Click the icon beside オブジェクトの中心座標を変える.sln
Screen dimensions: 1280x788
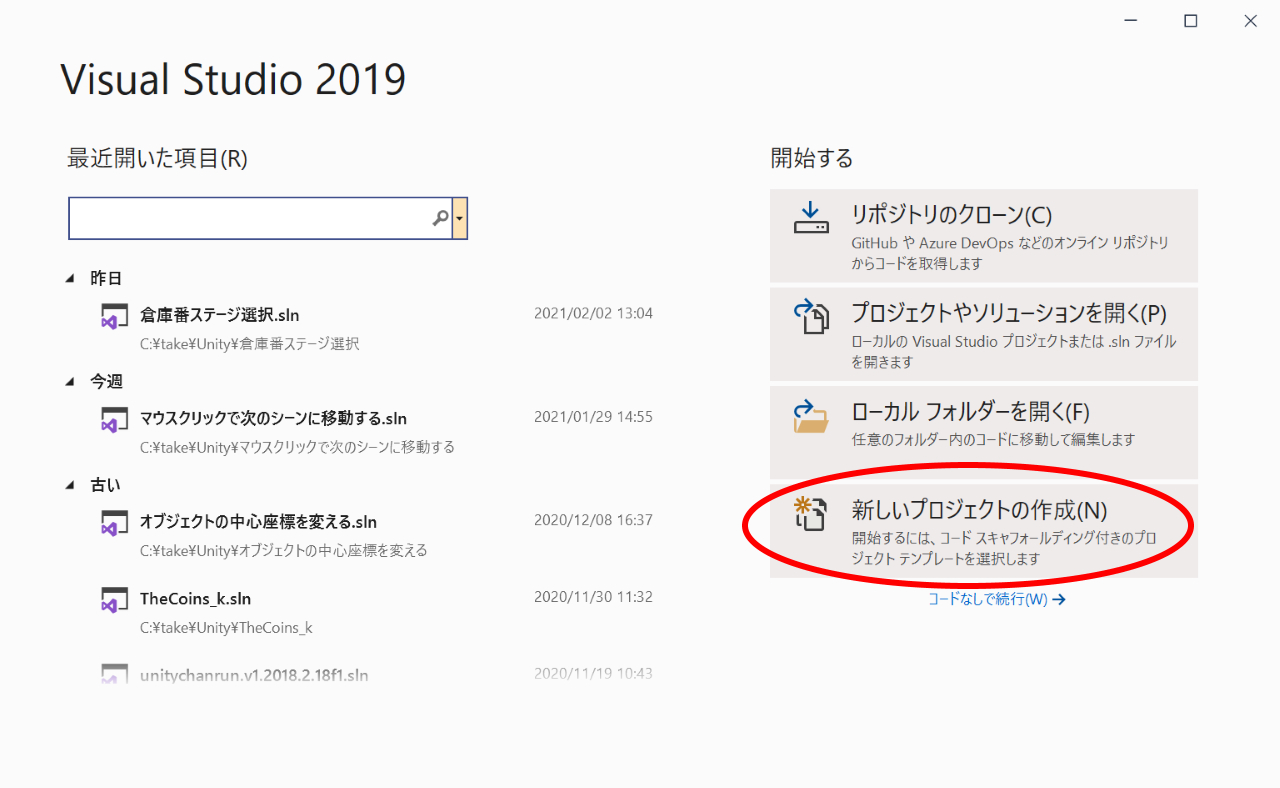(113, 521)
